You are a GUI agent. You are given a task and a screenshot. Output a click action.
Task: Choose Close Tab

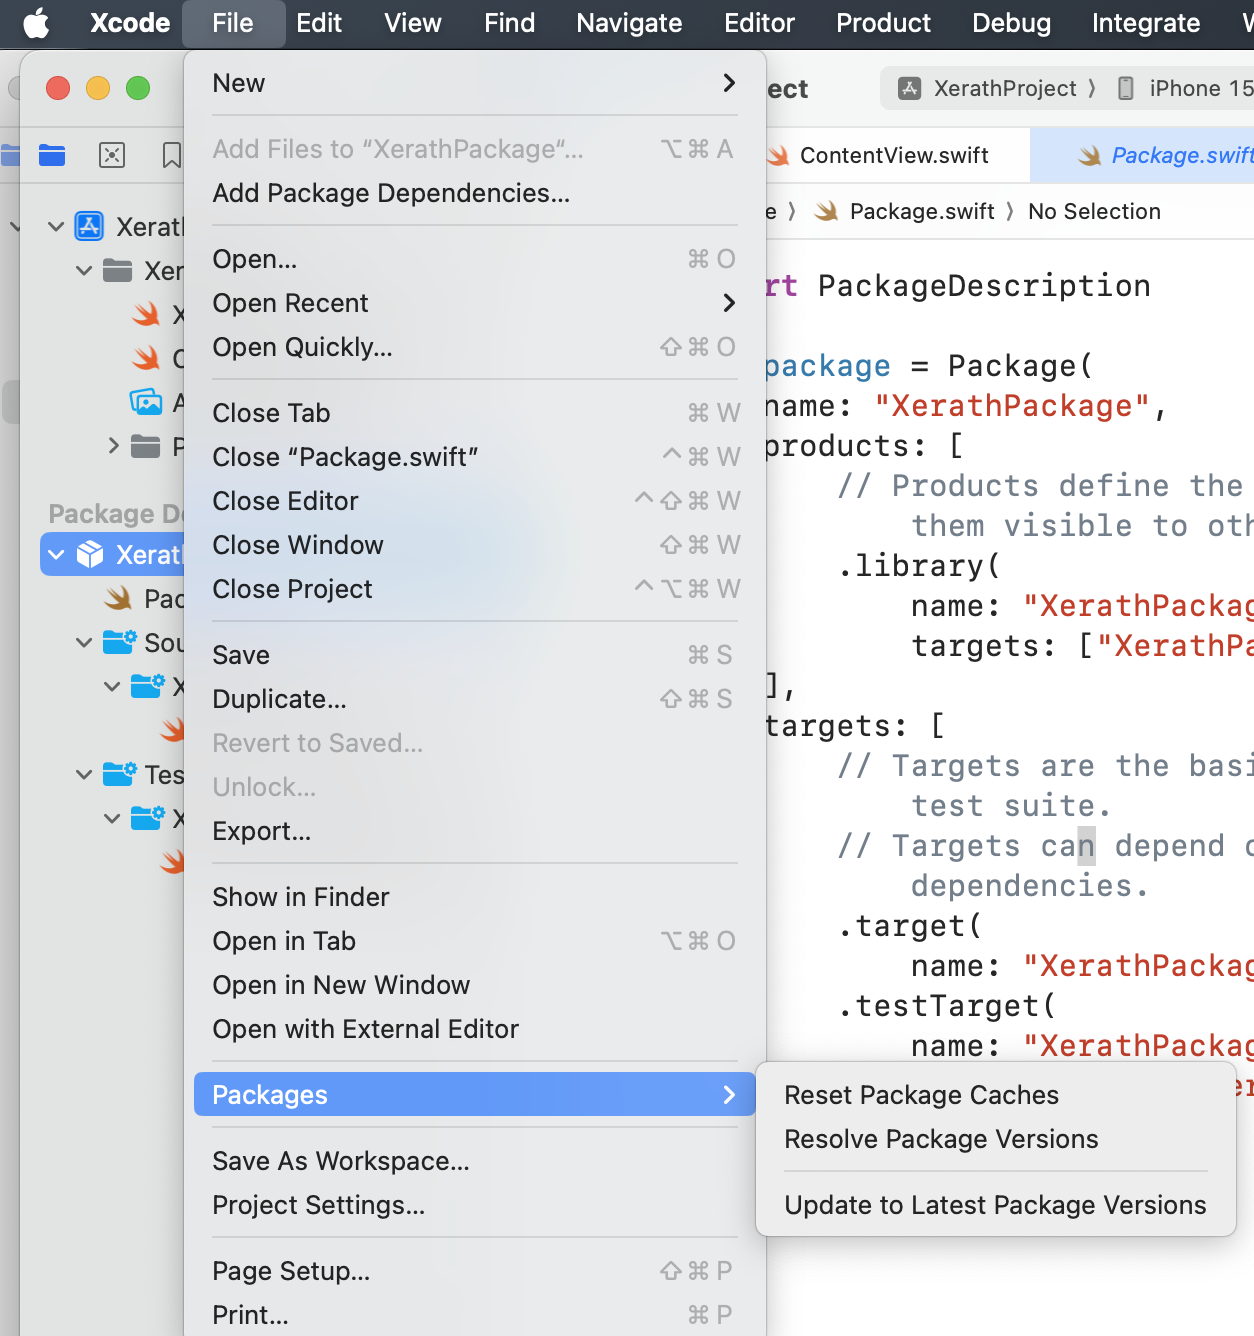pos(475,413)
